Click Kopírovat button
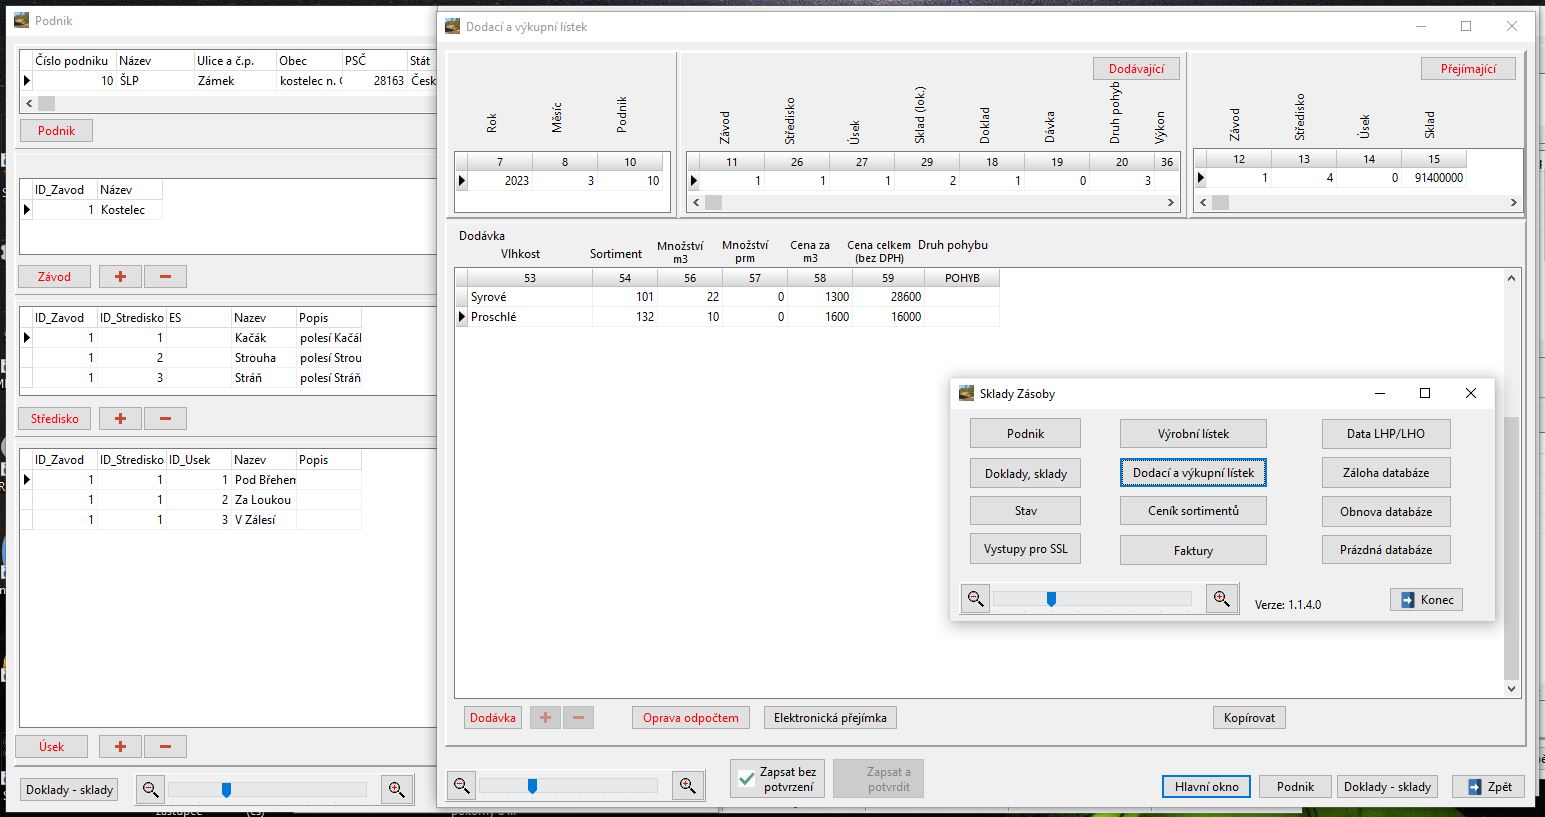Viewport: 1545px width, 817px height. pos(1249,718)
